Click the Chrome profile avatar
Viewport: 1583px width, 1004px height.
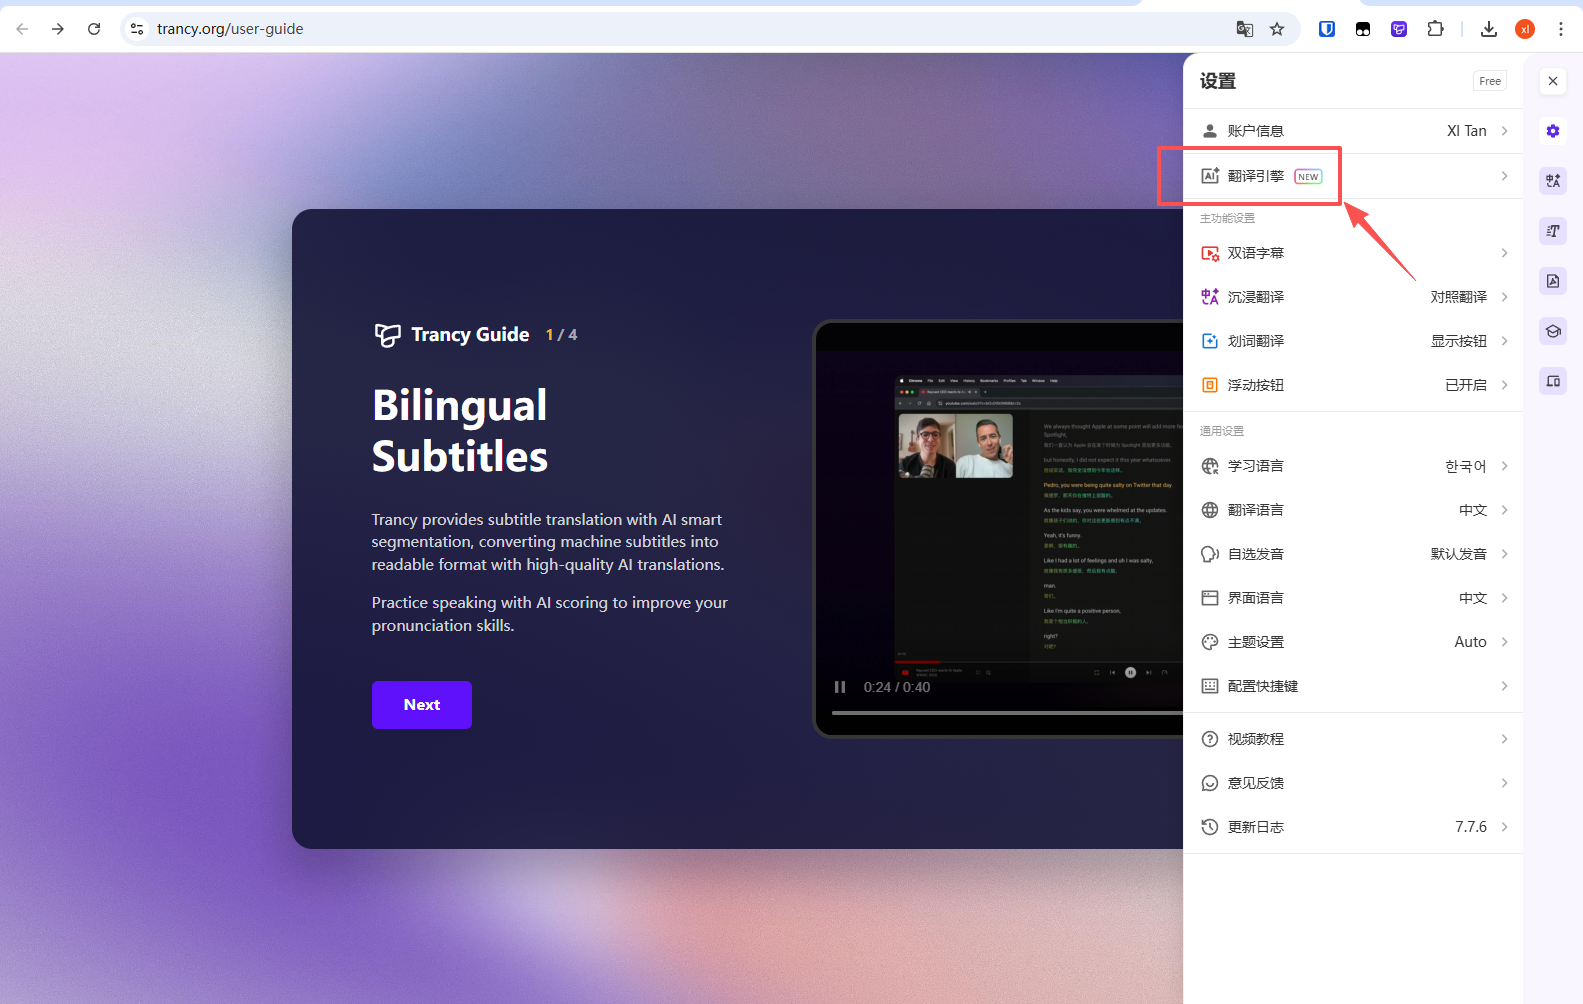click(1525, 29)
